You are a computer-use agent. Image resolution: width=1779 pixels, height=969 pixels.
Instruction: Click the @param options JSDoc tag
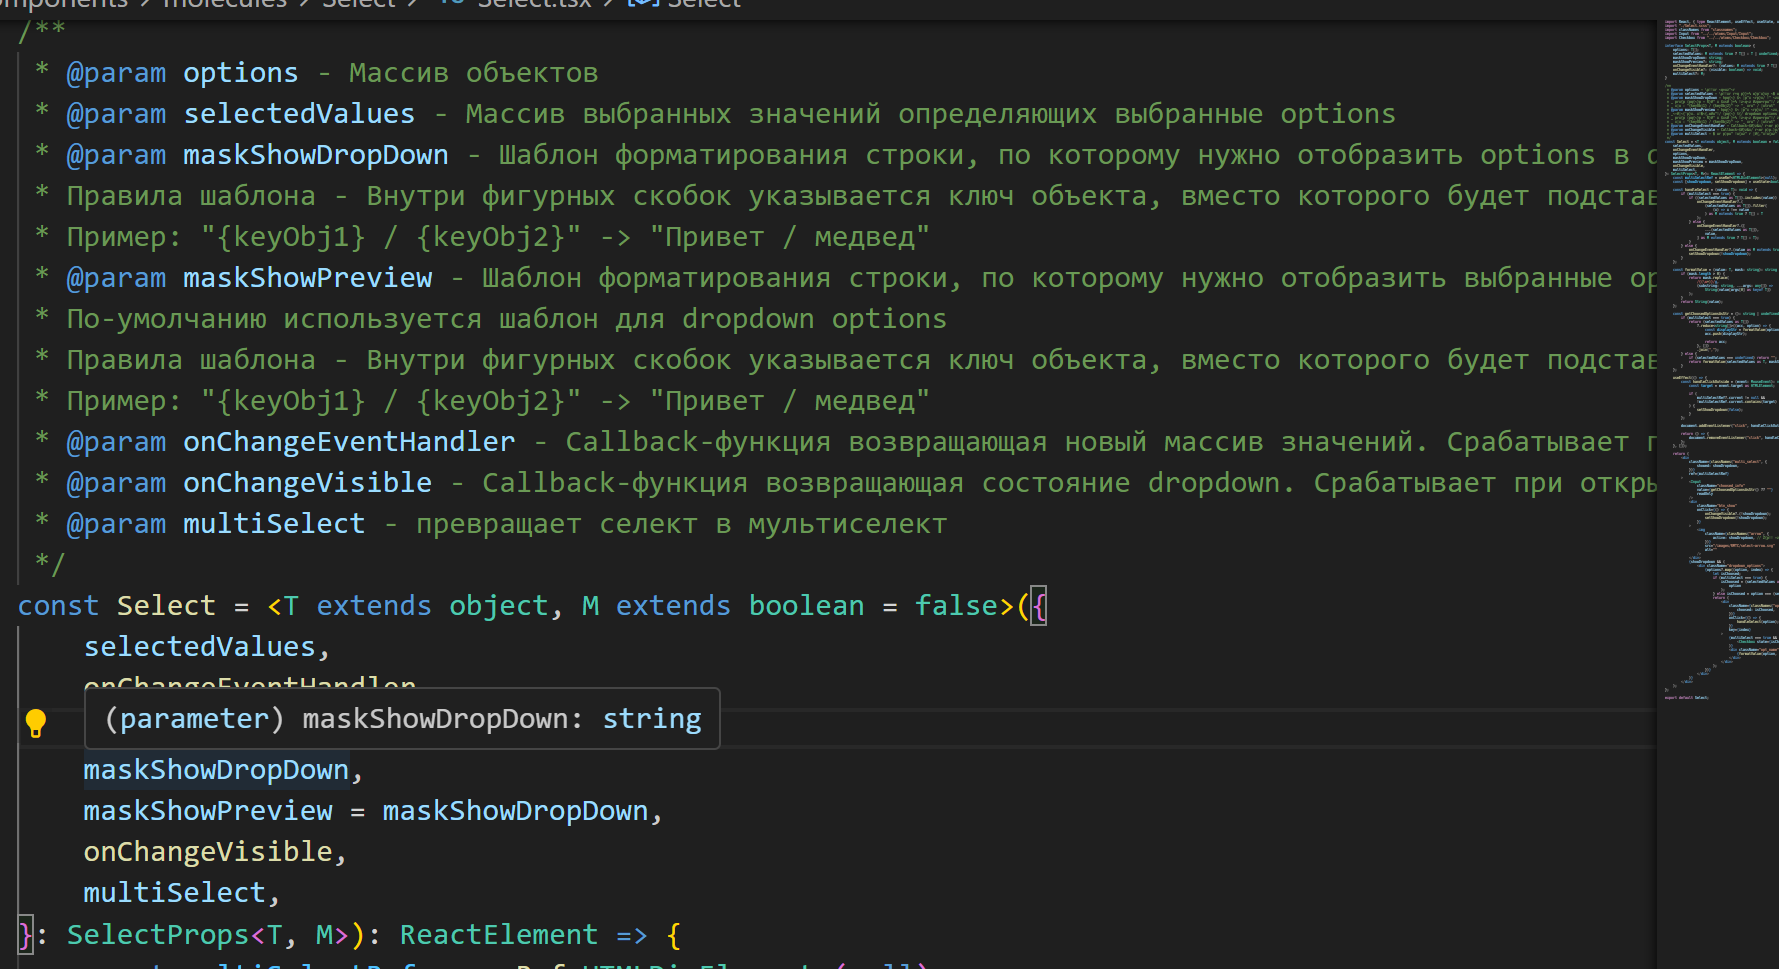click(x=117, y=72)
